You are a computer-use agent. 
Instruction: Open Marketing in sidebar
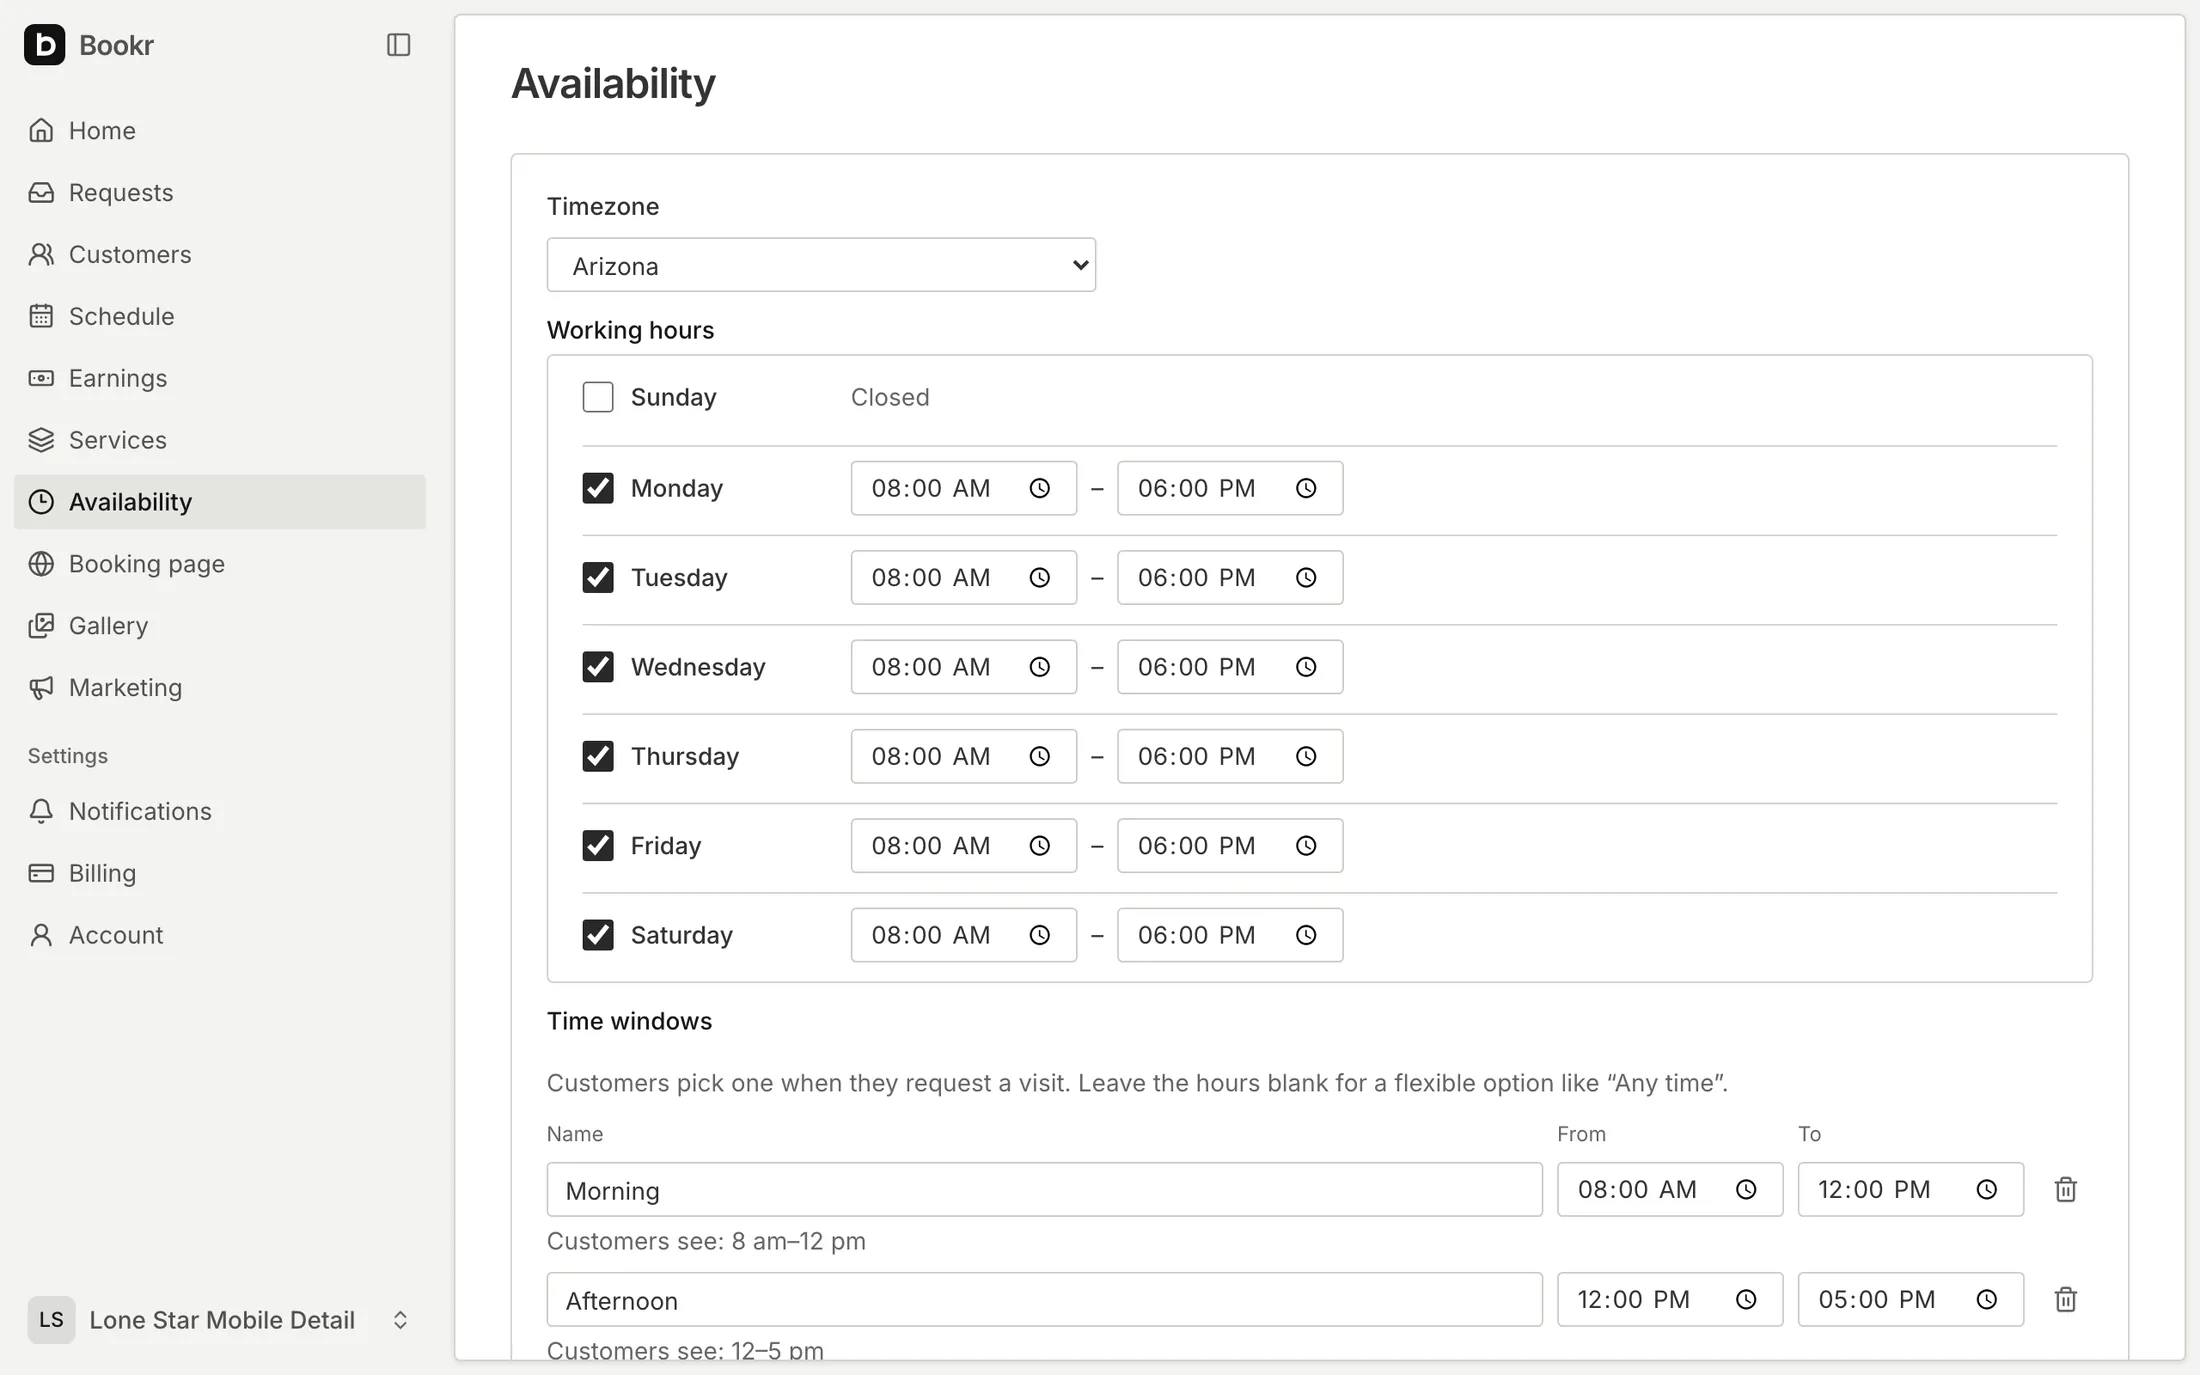pos(220,688)
